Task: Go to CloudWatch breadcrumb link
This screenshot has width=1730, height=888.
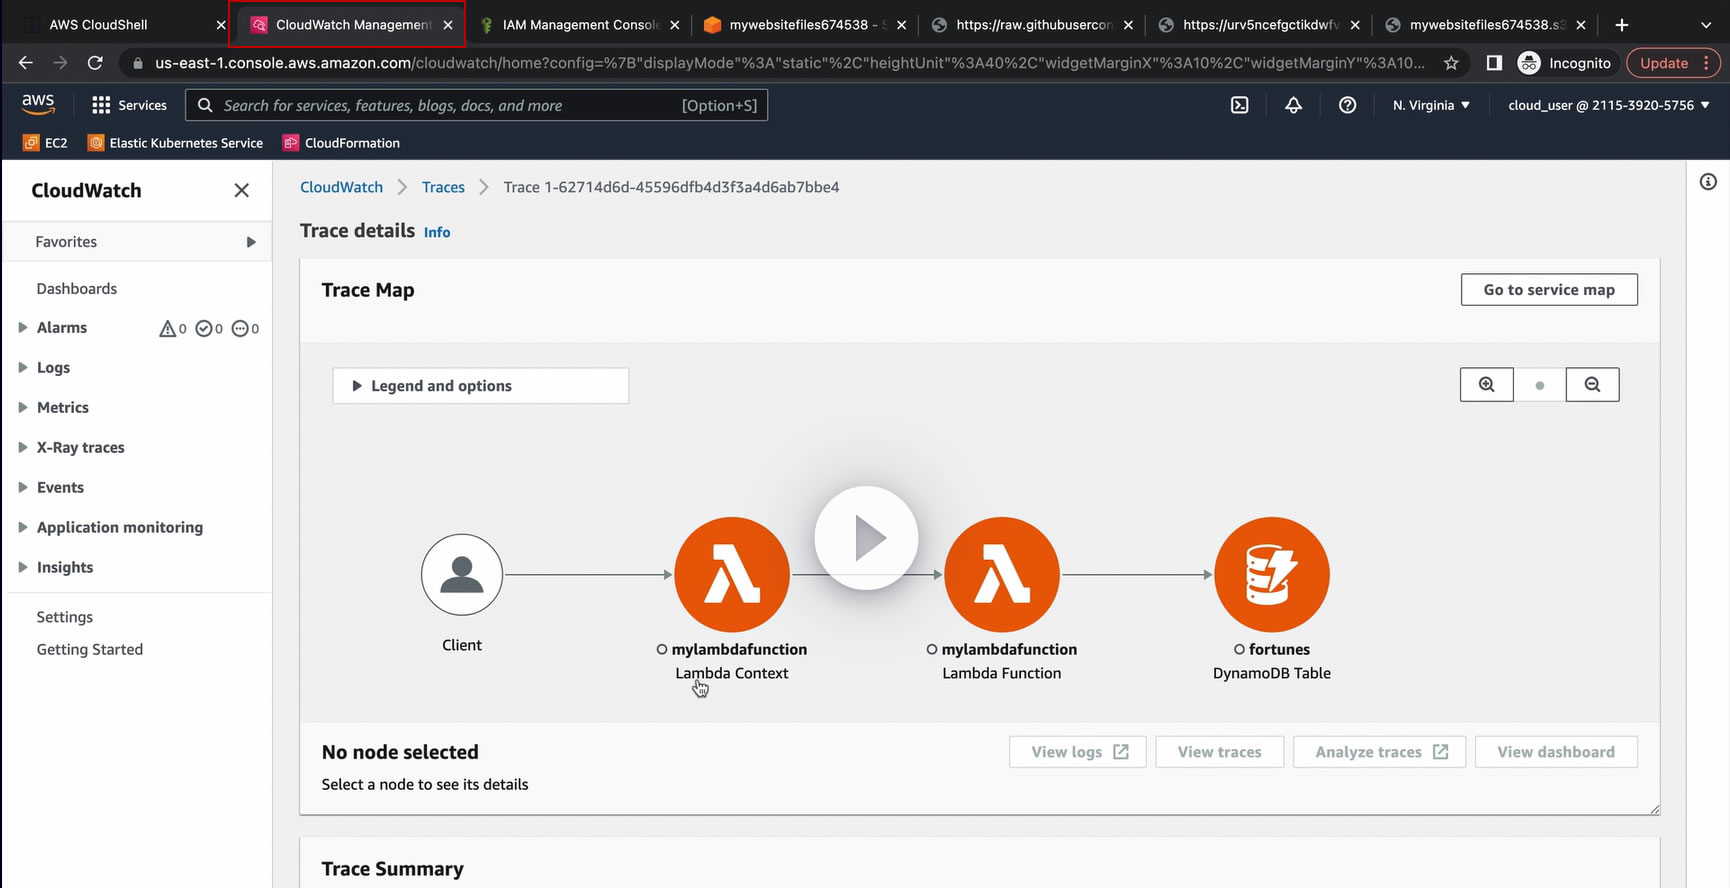Action: point(341,187)
